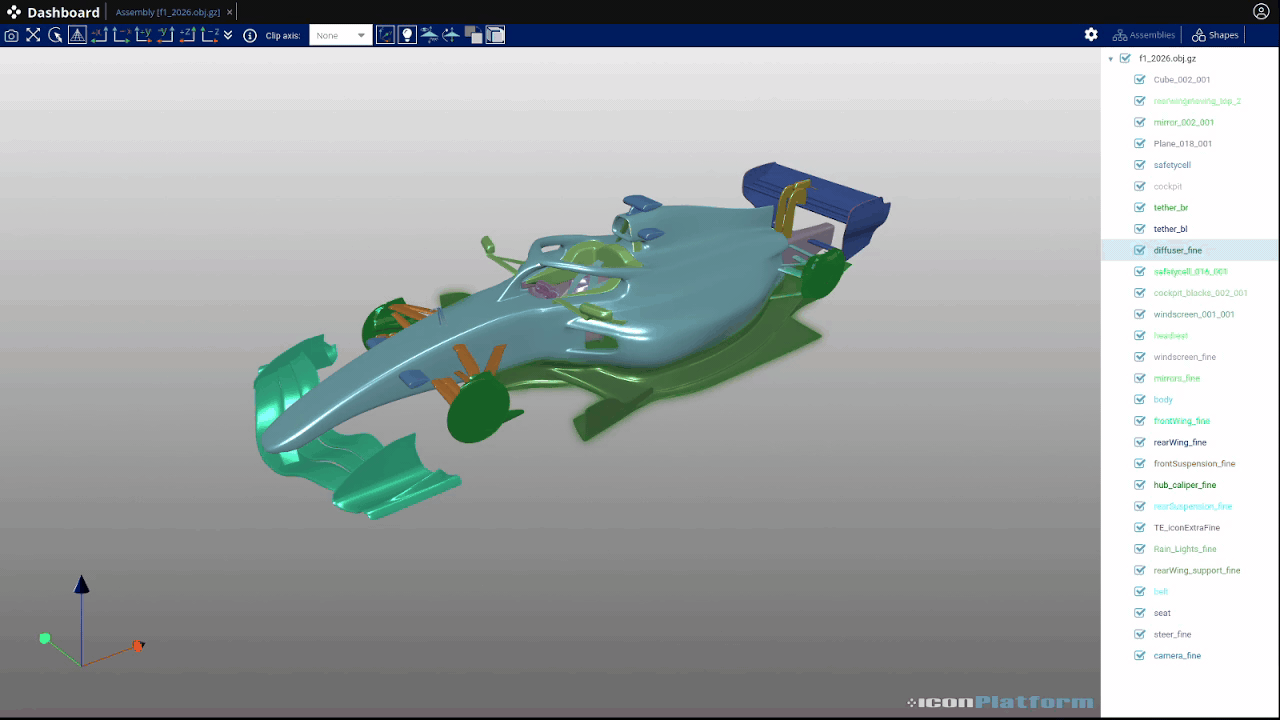Hide the rearWing_fine part via checkbox
Image resolution: width=1280 pixels, height=720 pixels.
1140,442
